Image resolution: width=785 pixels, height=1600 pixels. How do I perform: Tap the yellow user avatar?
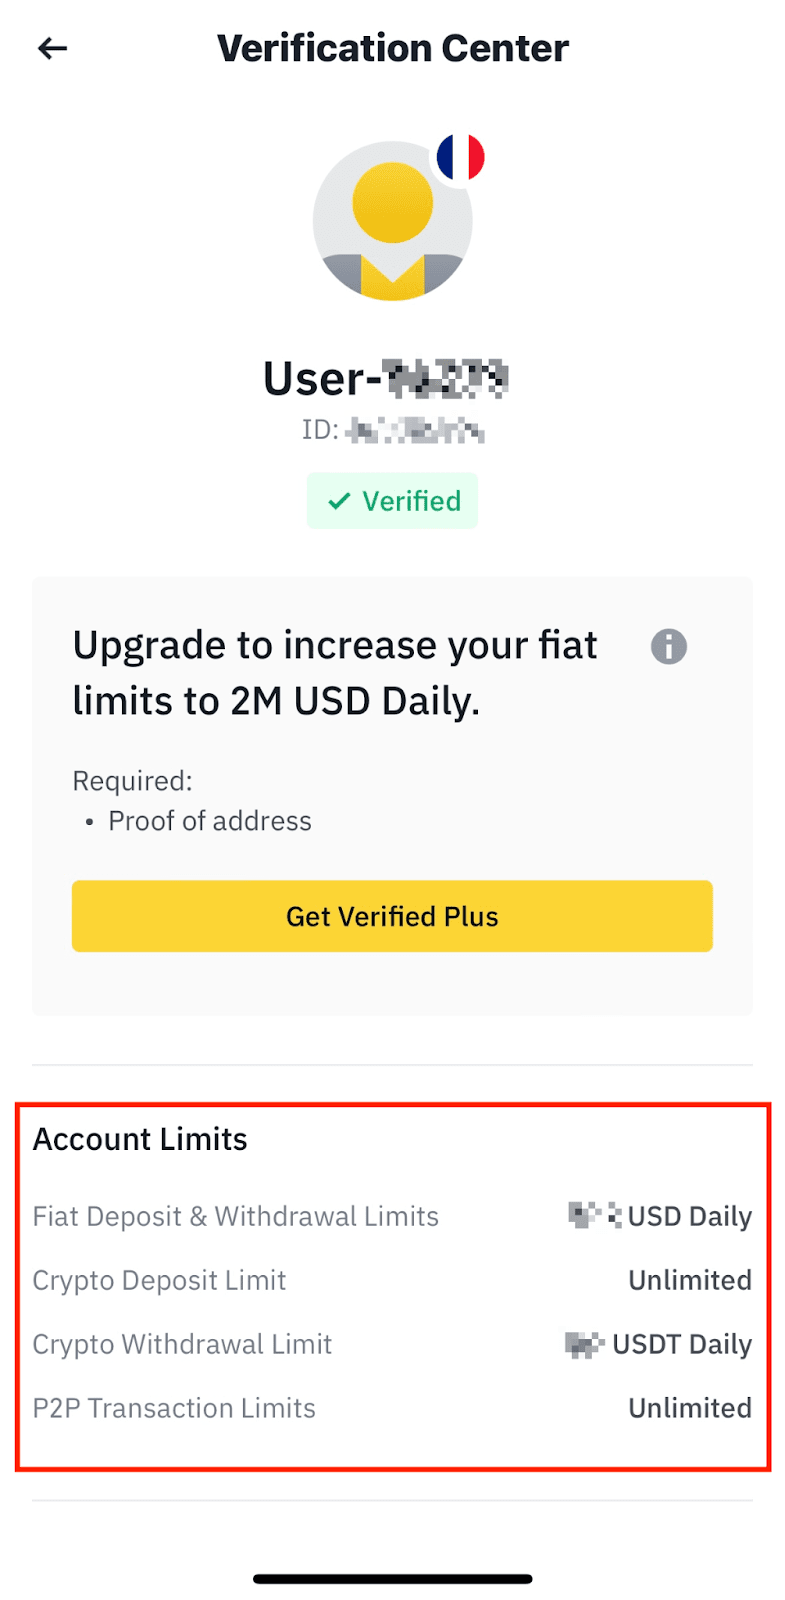[x=392, y=222]
